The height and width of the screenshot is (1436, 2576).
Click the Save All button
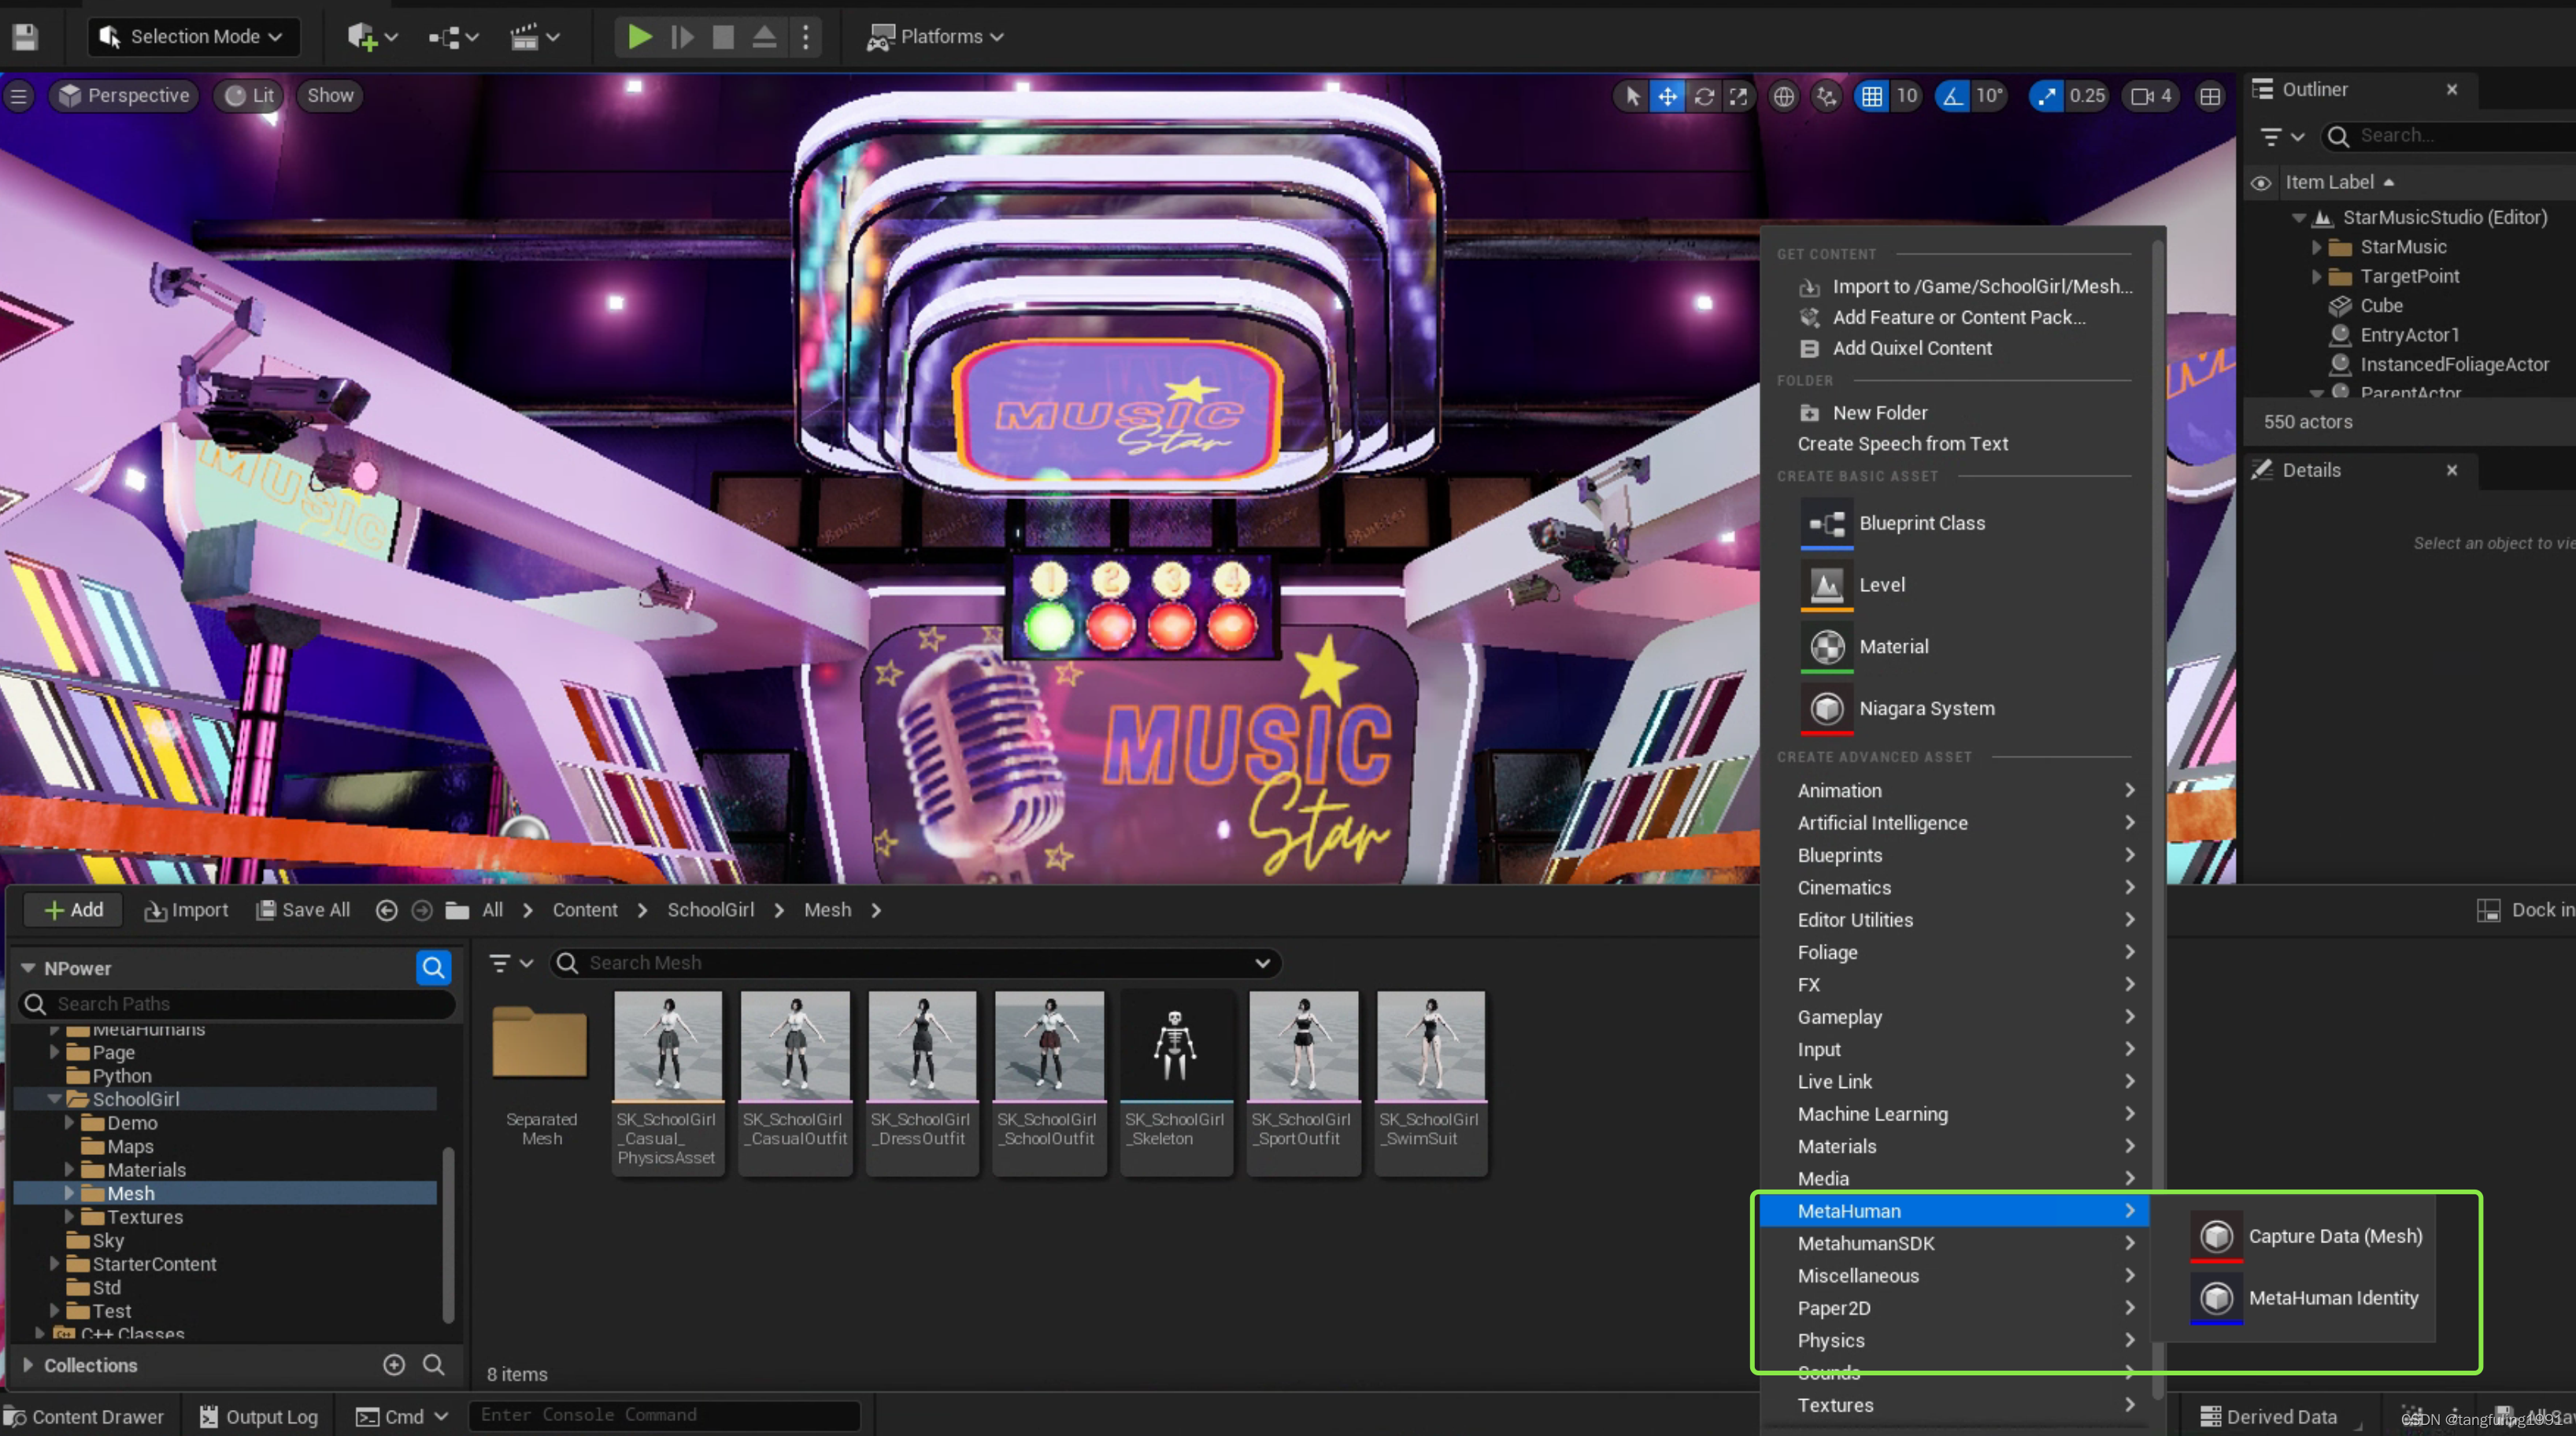[301, 909]
